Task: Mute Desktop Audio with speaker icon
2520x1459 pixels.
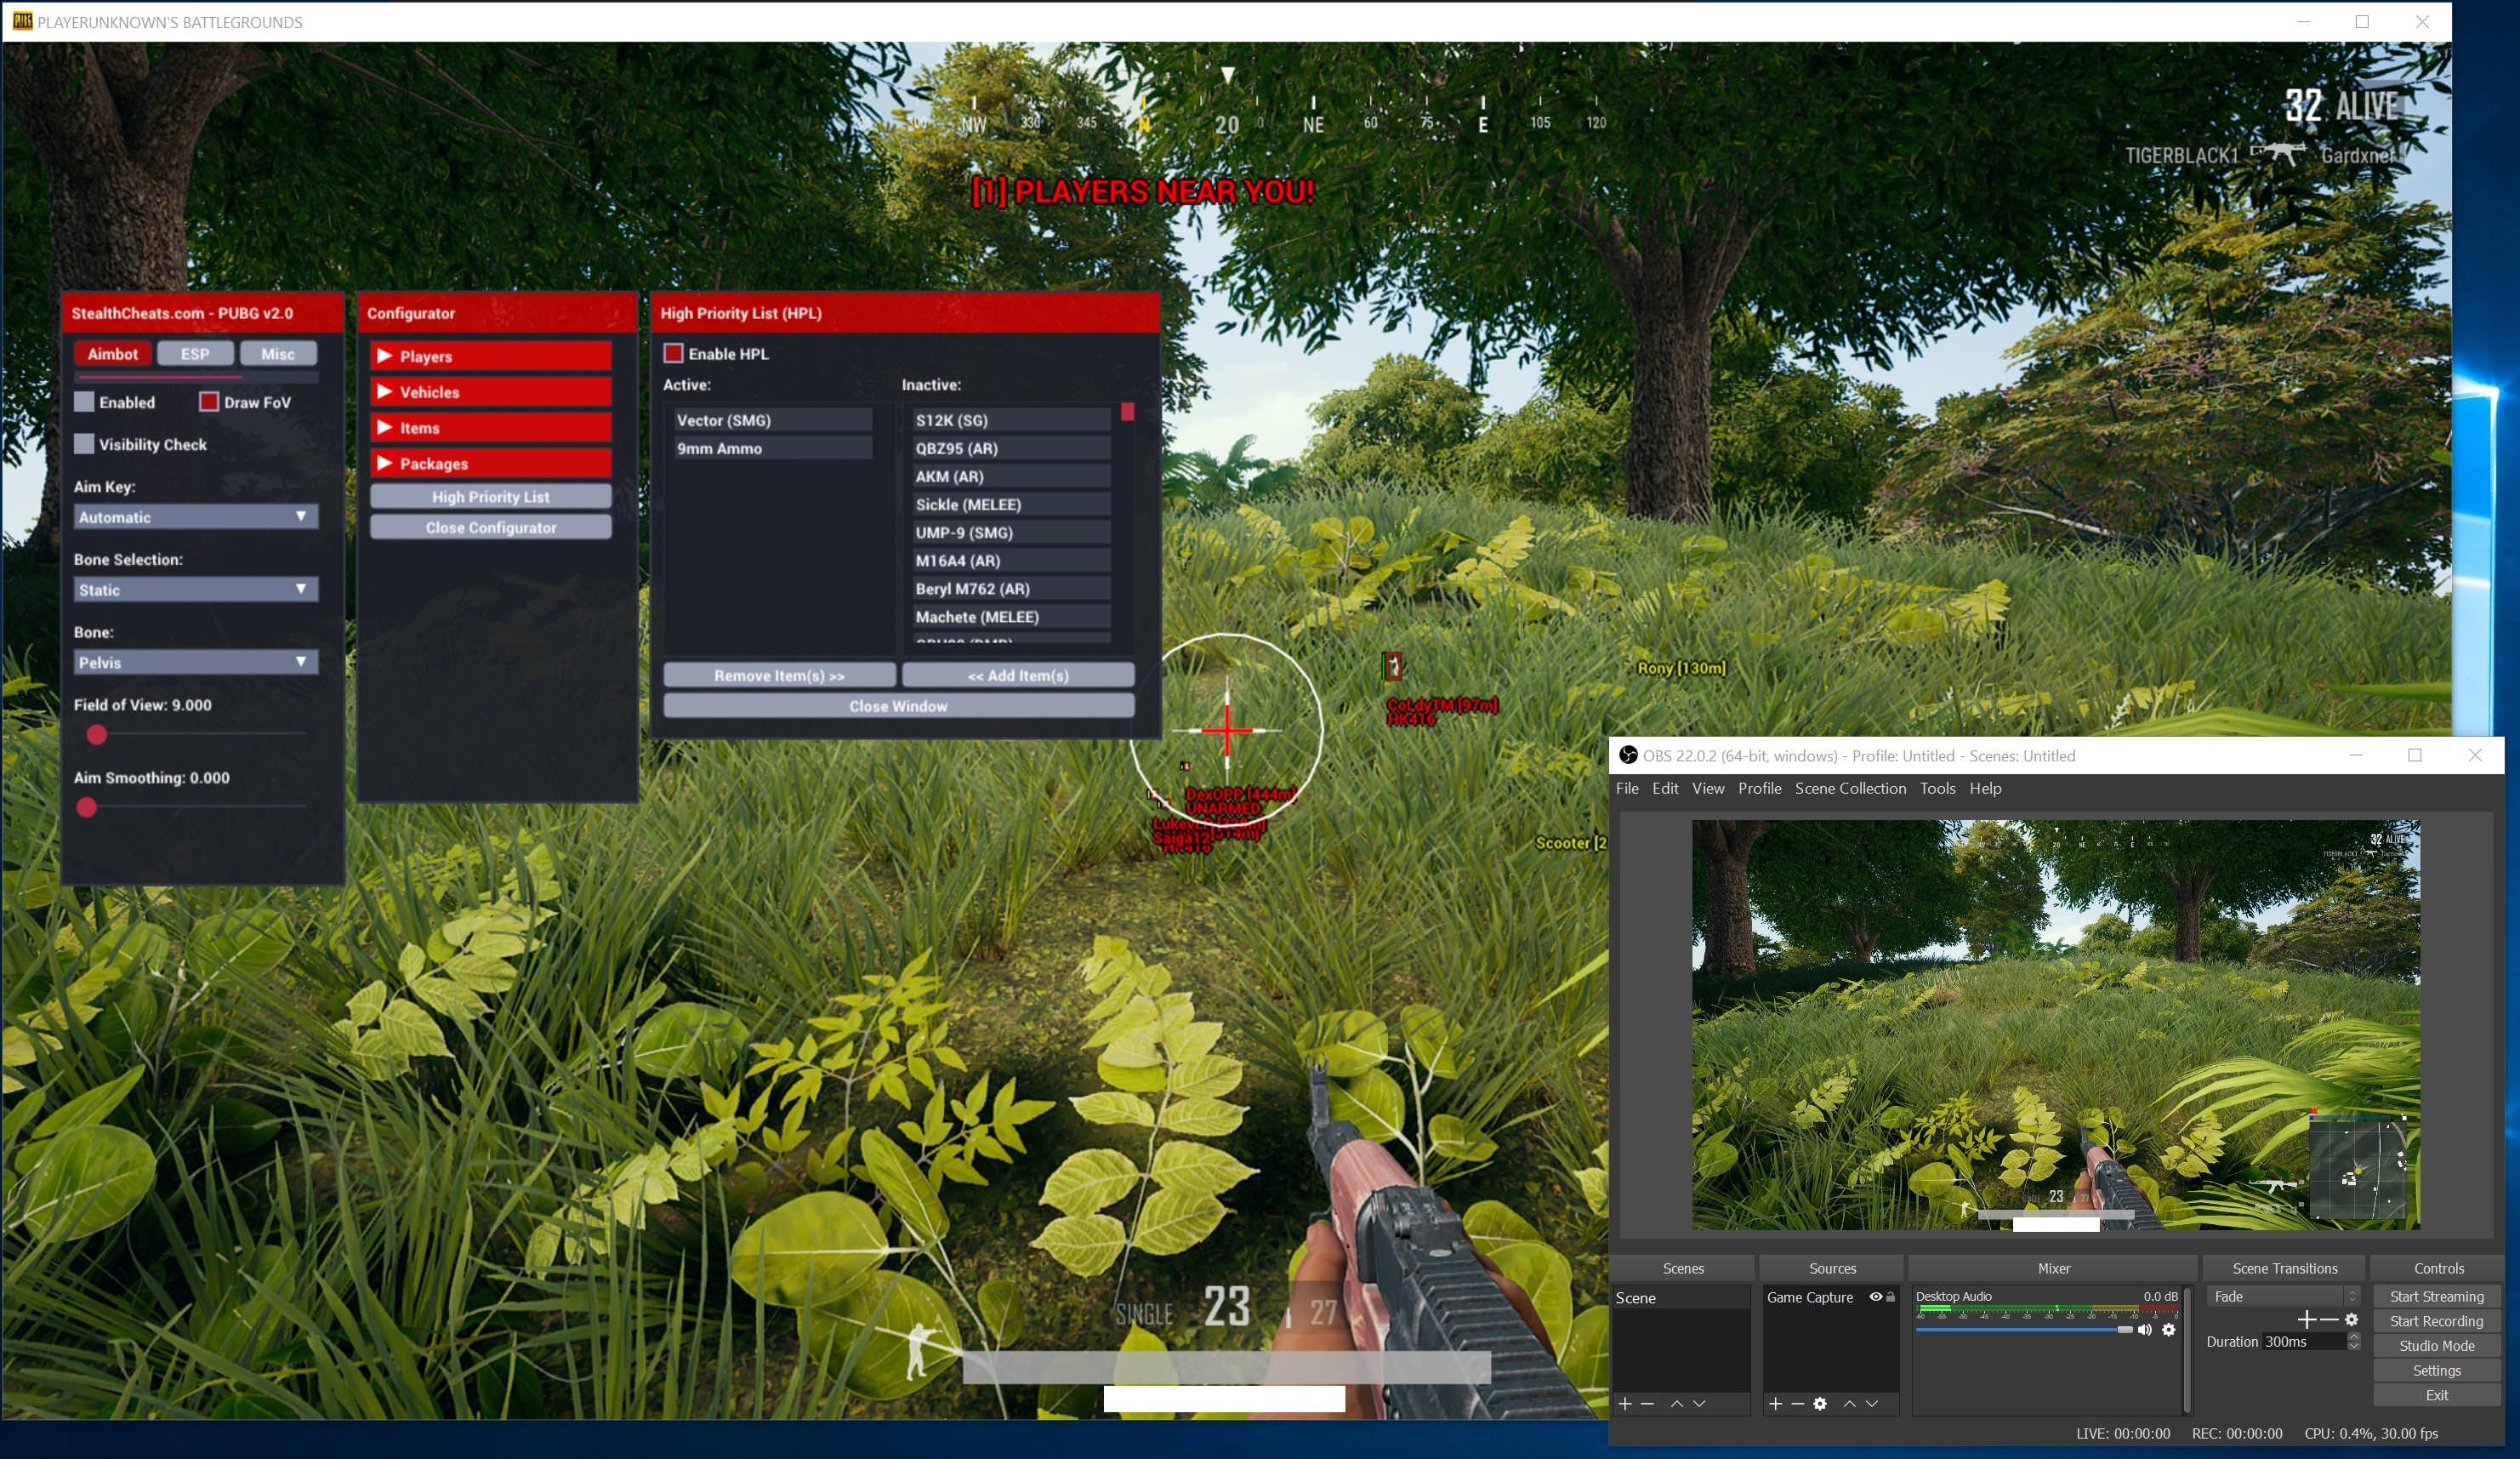Action: [2144, 1330]
